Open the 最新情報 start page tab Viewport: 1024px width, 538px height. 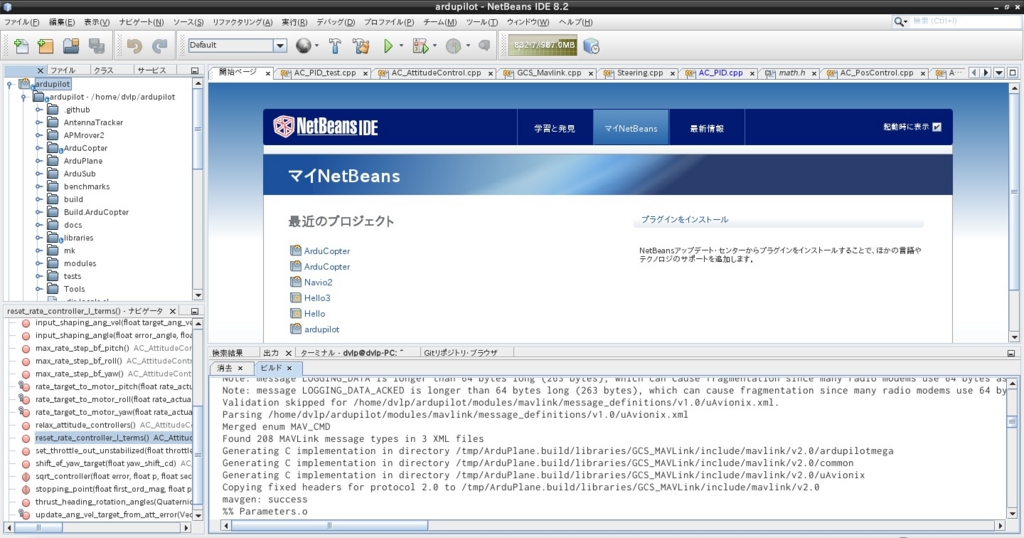pos(707,128)
